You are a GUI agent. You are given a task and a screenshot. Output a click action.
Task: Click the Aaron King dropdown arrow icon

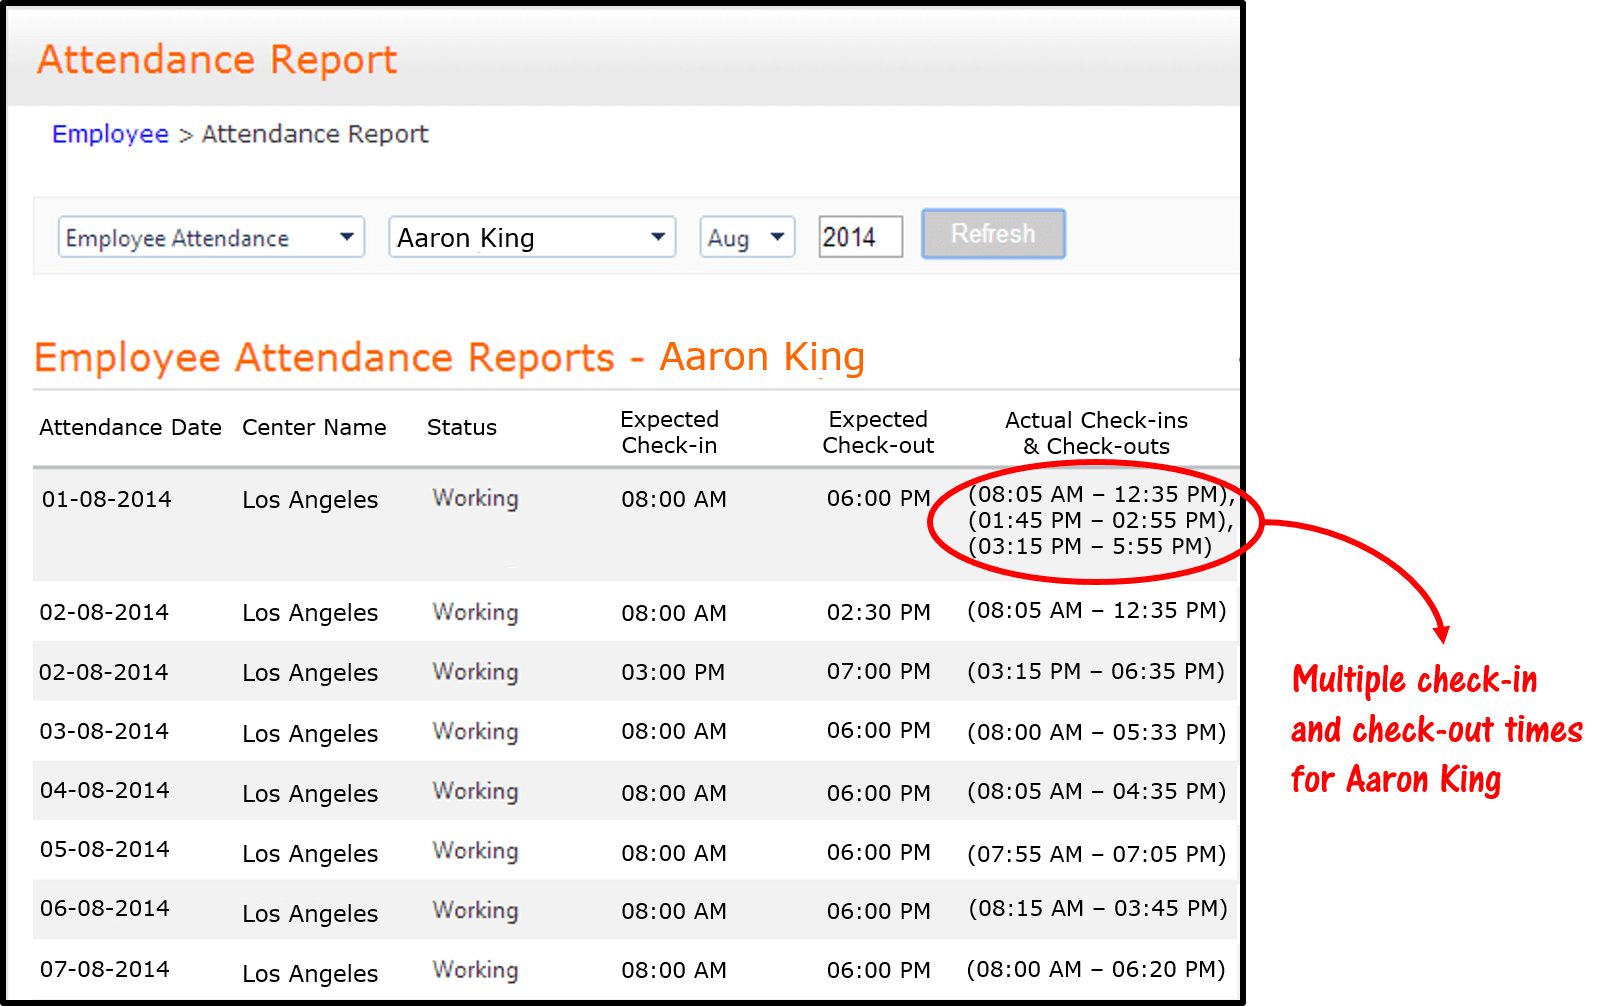(x=657, y=237)
